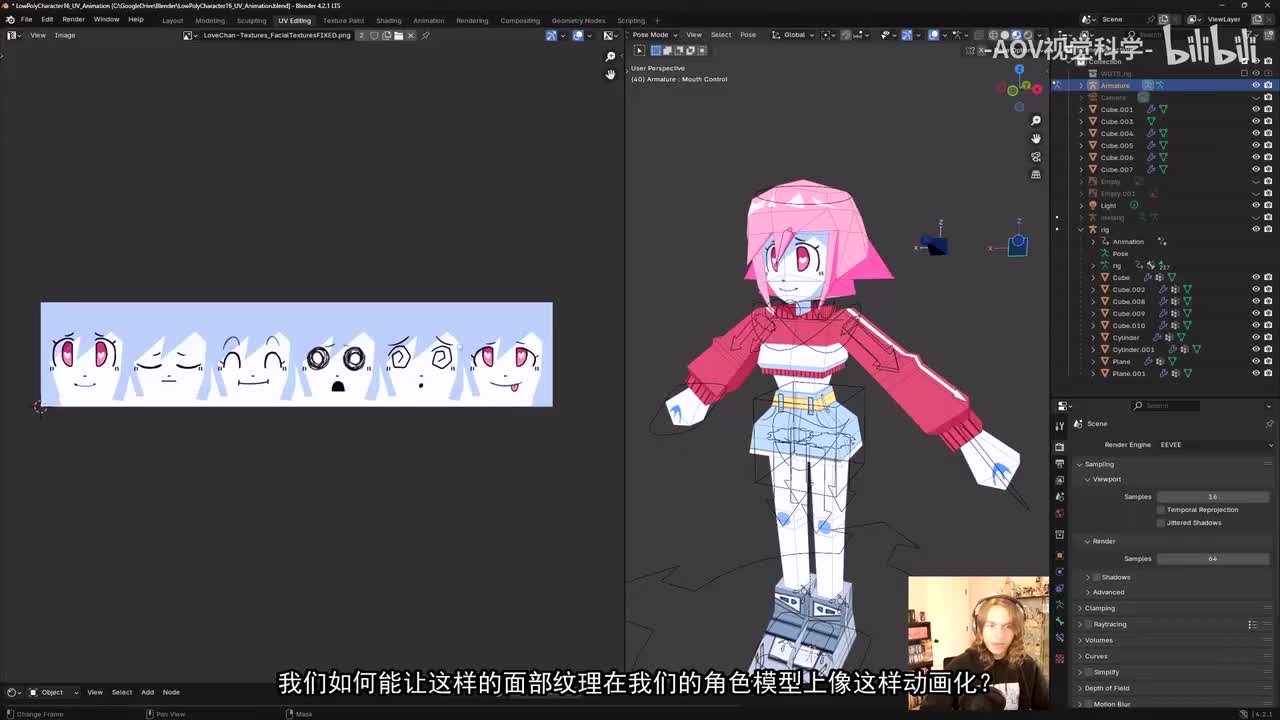
Task: Click the face texture strip in the image editor
Action: (x=296, y=354)
